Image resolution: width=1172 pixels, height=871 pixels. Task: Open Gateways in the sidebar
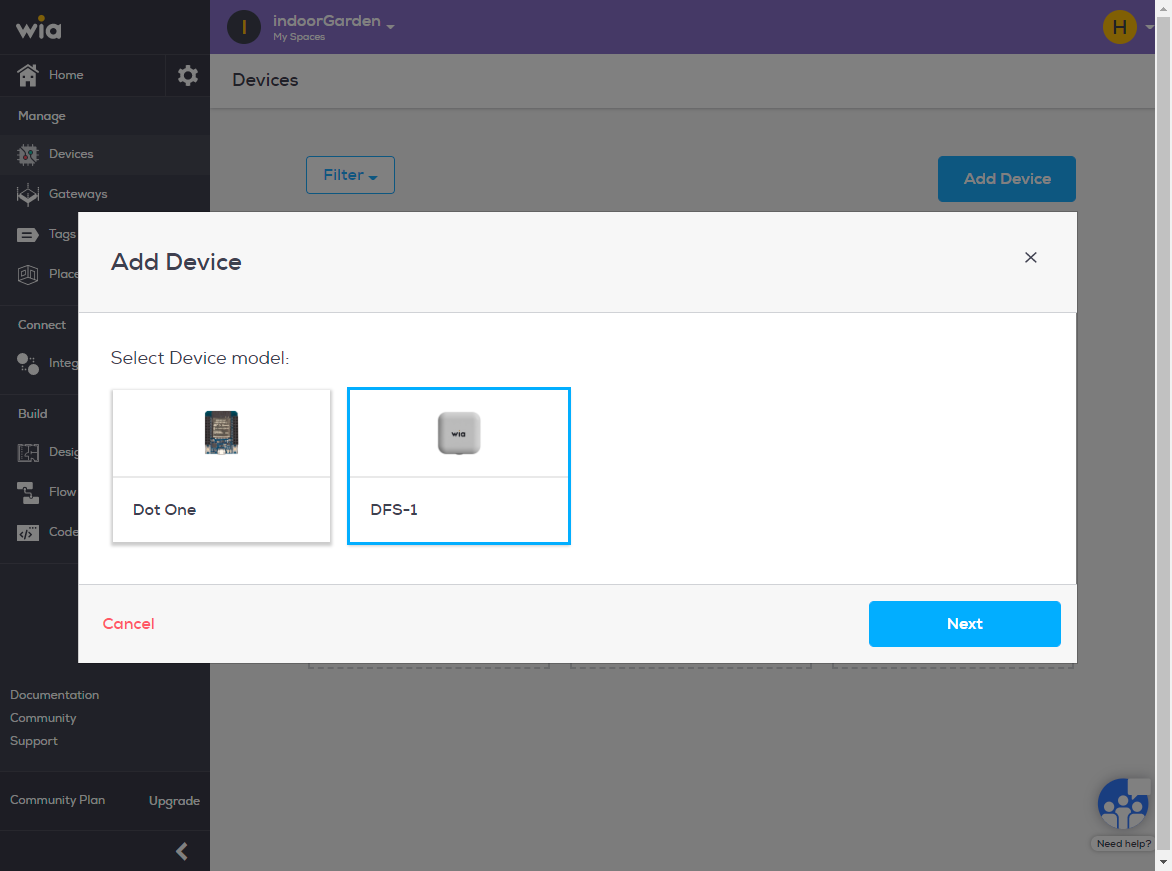105,194
